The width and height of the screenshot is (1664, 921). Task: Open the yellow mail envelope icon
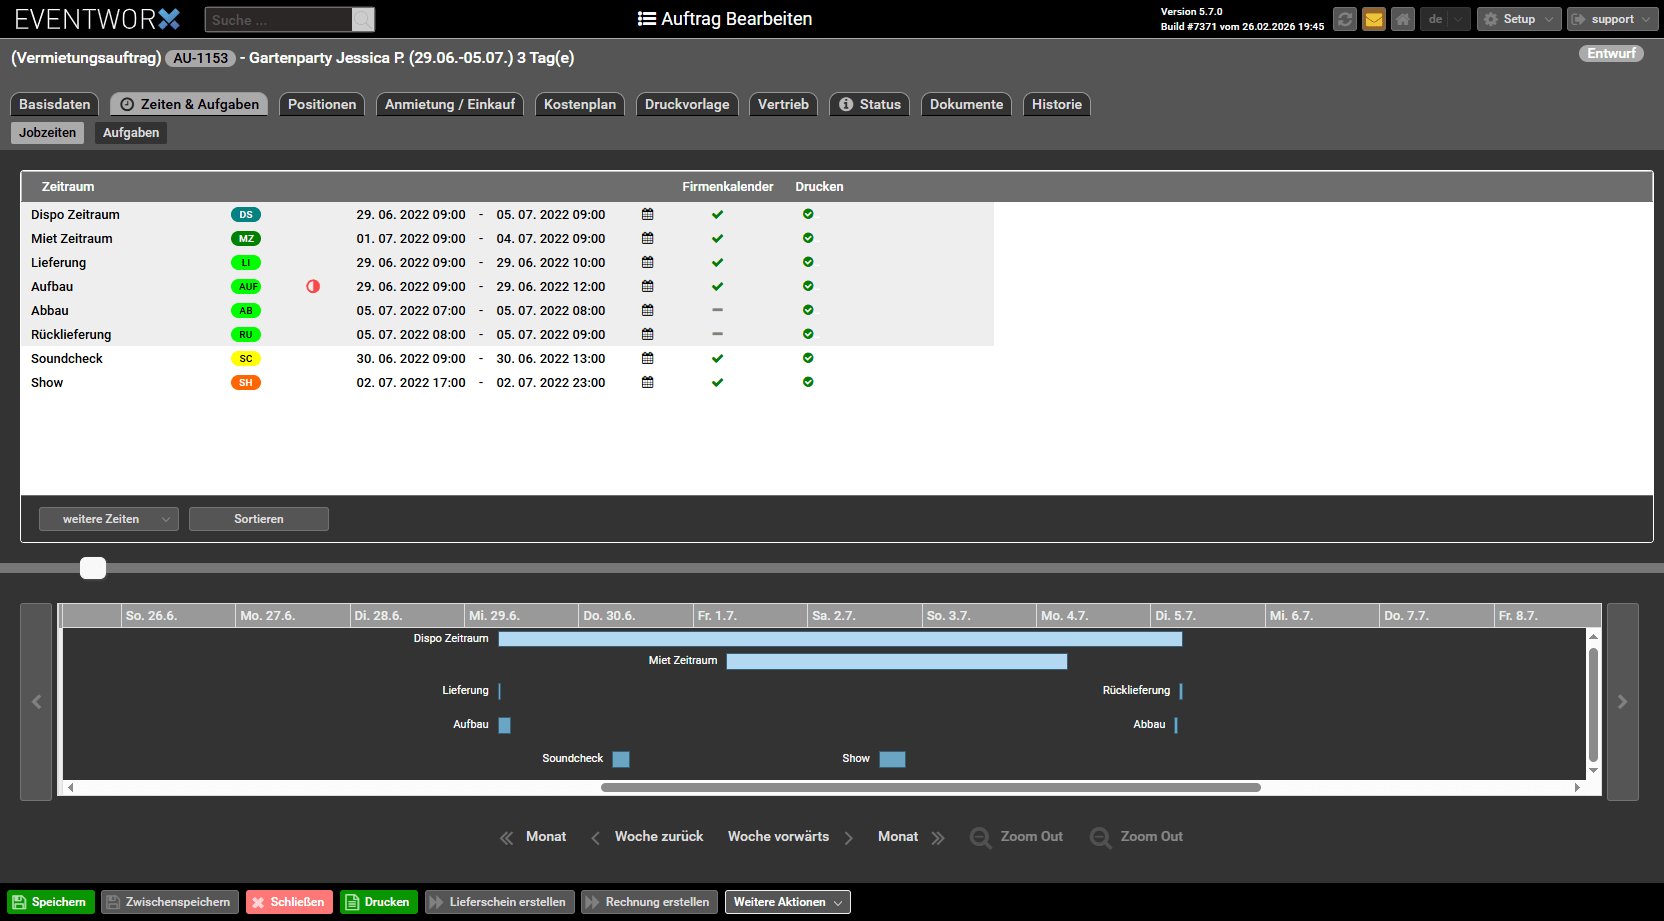point(1374,19)
